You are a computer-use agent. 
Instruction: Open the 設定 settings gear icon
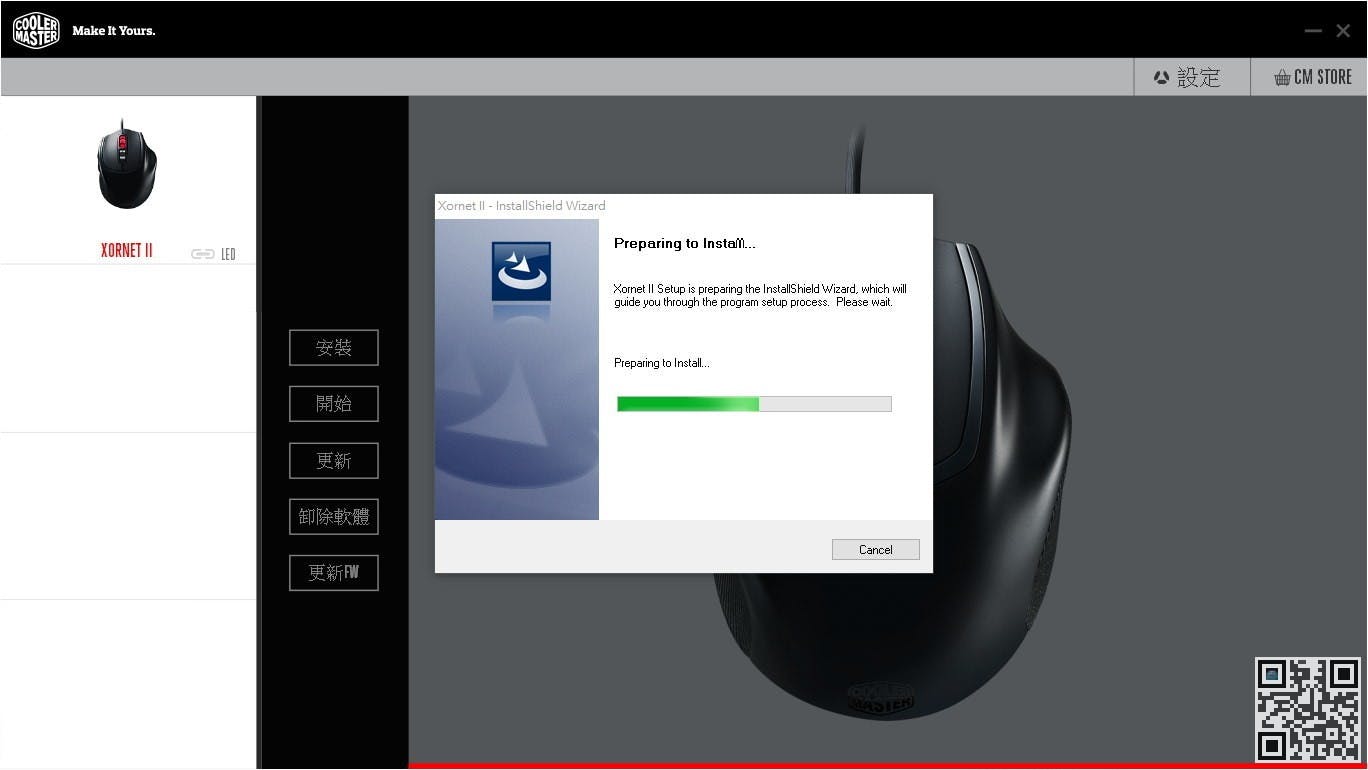point(1161,77)
